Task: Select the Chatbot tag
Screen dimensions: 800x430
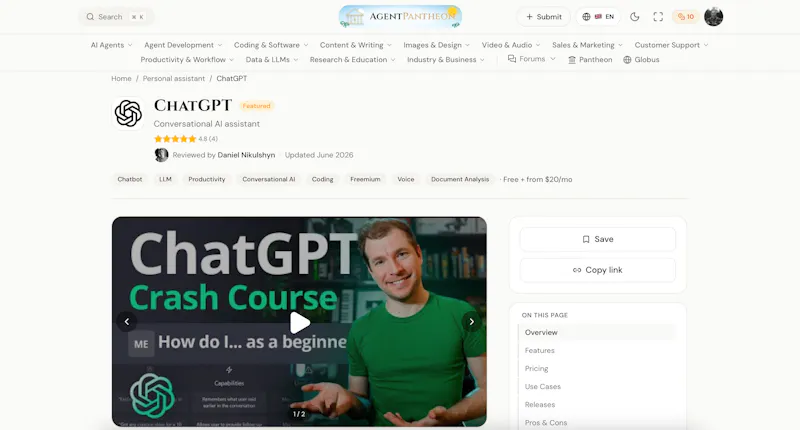Action: click(130, 180)
